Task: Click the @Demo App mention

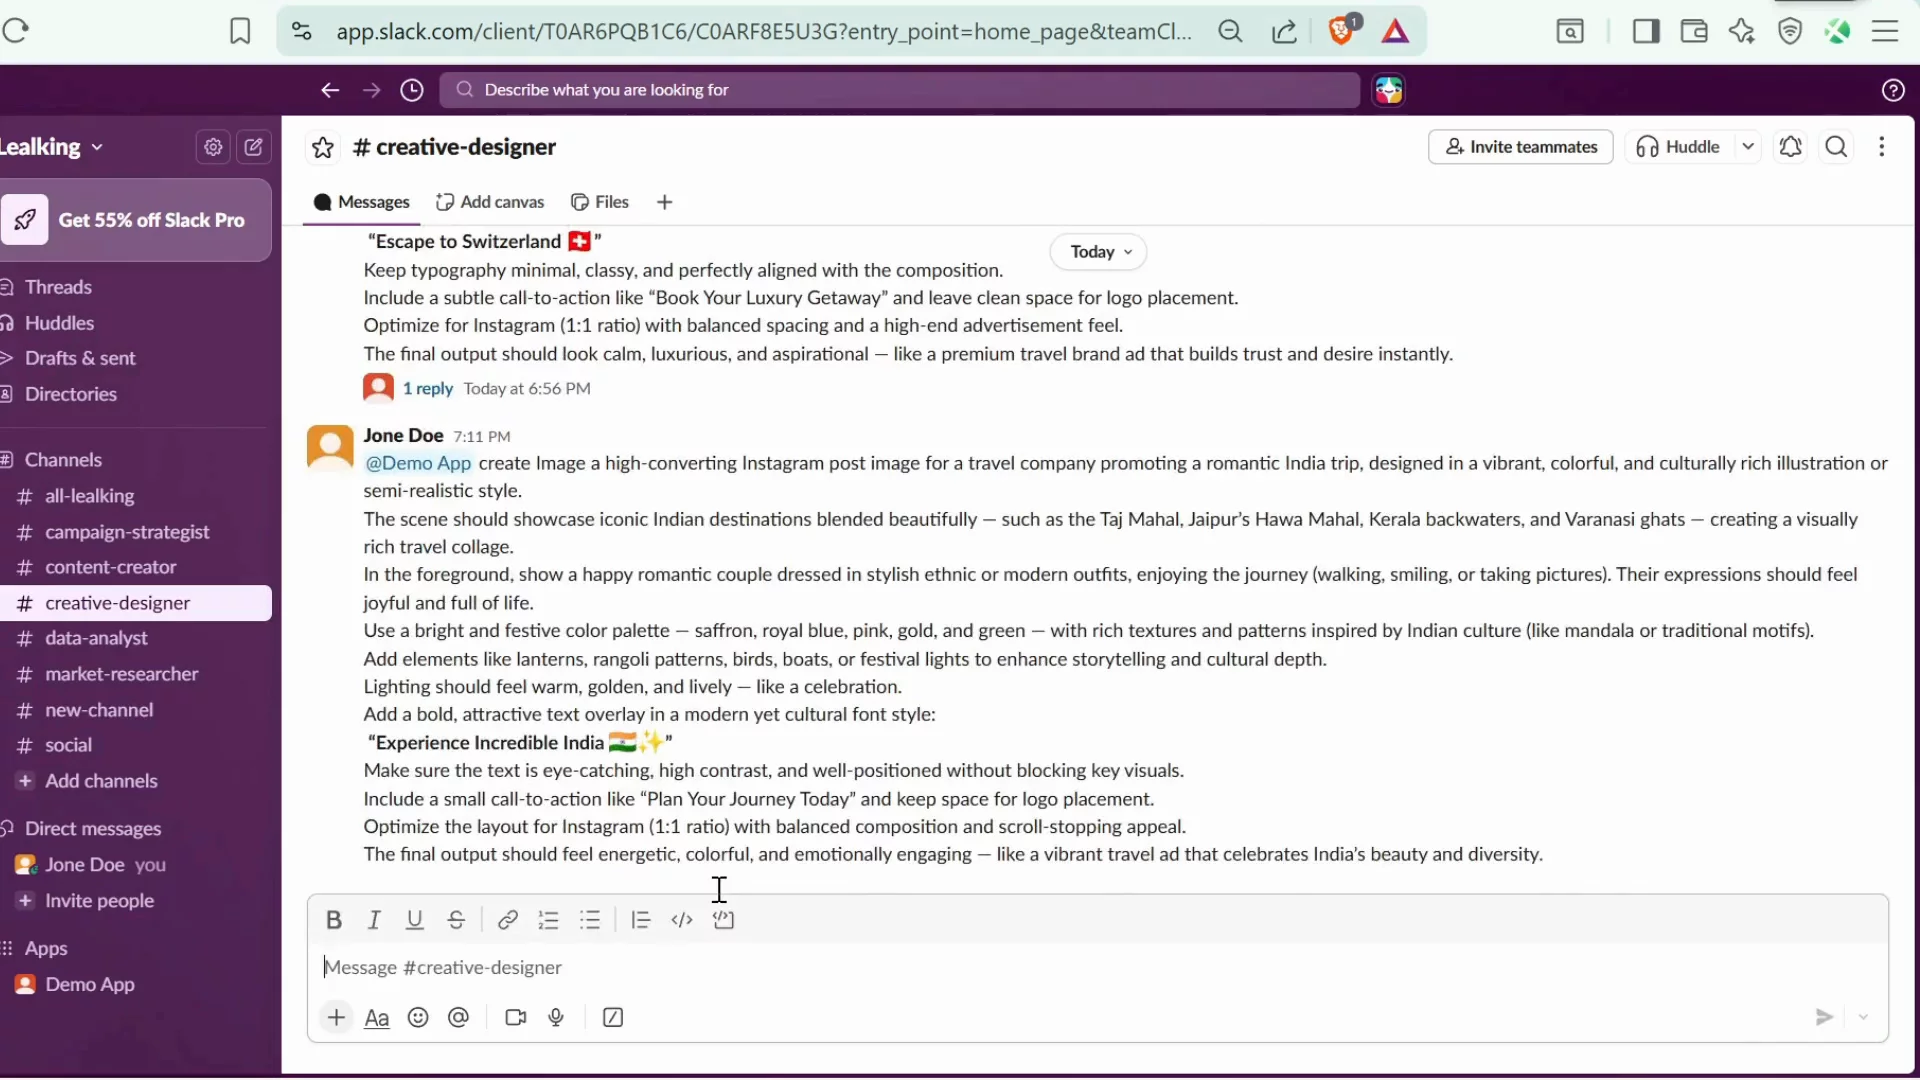Action: tap(418, 463)
